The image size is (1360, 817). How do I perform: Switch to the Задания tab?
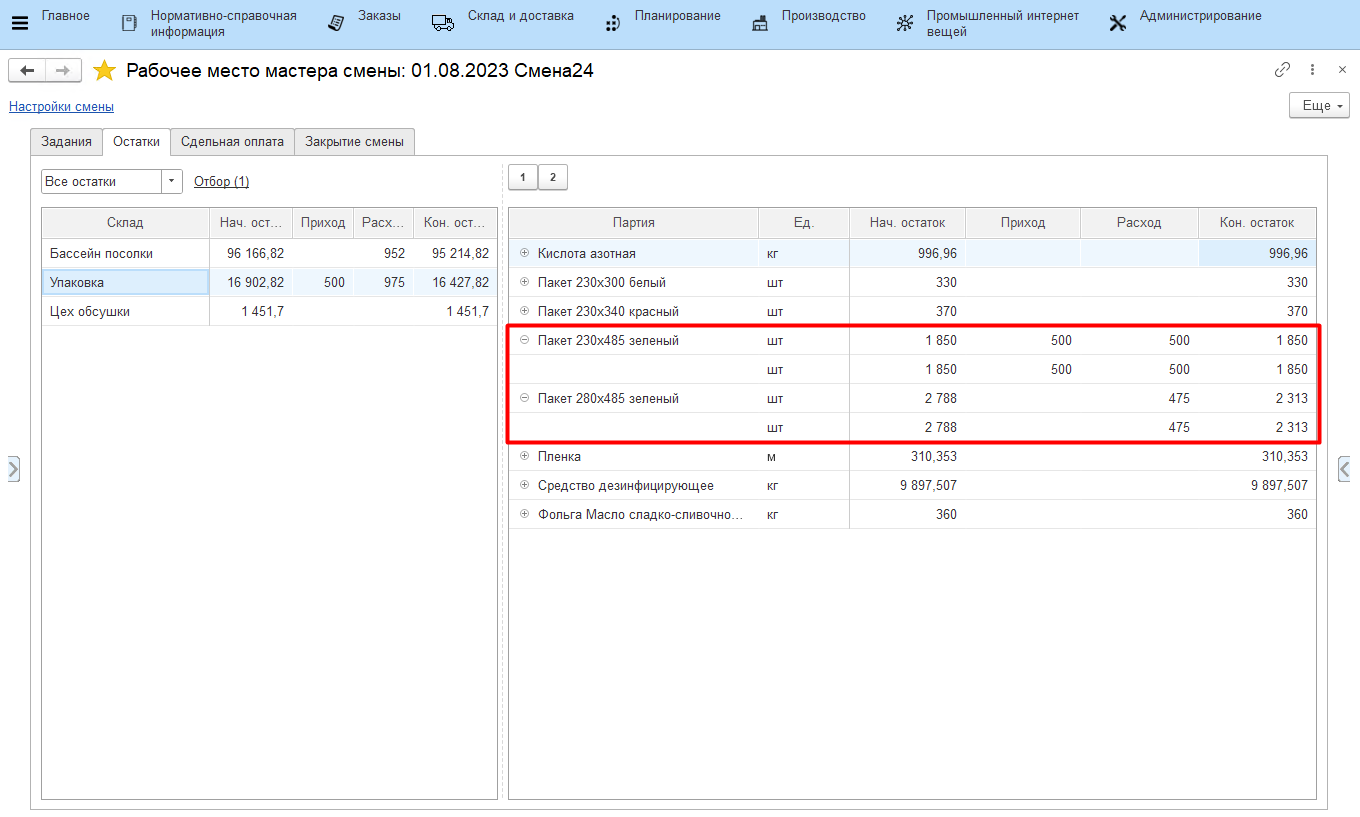[67, 142]
